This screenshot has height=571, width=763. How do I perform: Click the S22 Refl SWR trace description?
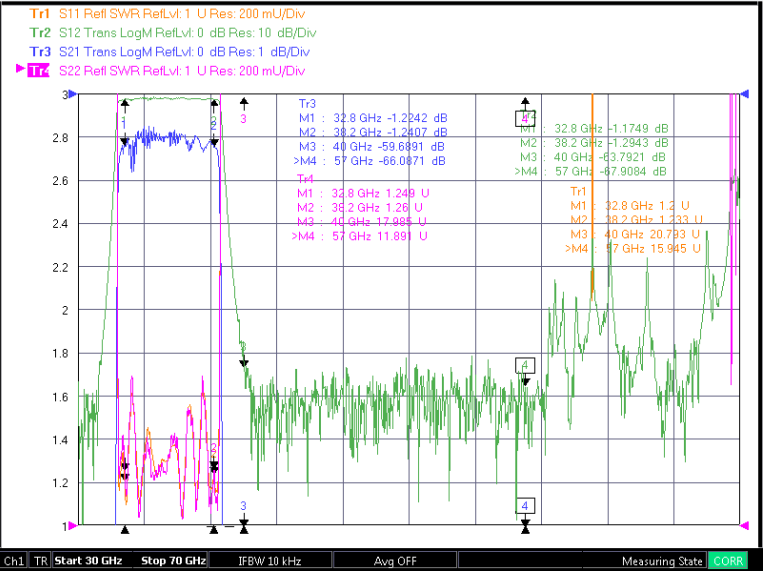click(x=182, y=71)
